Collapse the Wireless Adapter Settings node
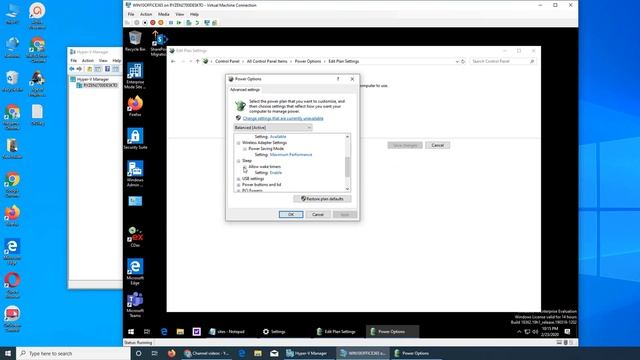The width and height of the screenshot is (640, 360). (x=239, y=143)
